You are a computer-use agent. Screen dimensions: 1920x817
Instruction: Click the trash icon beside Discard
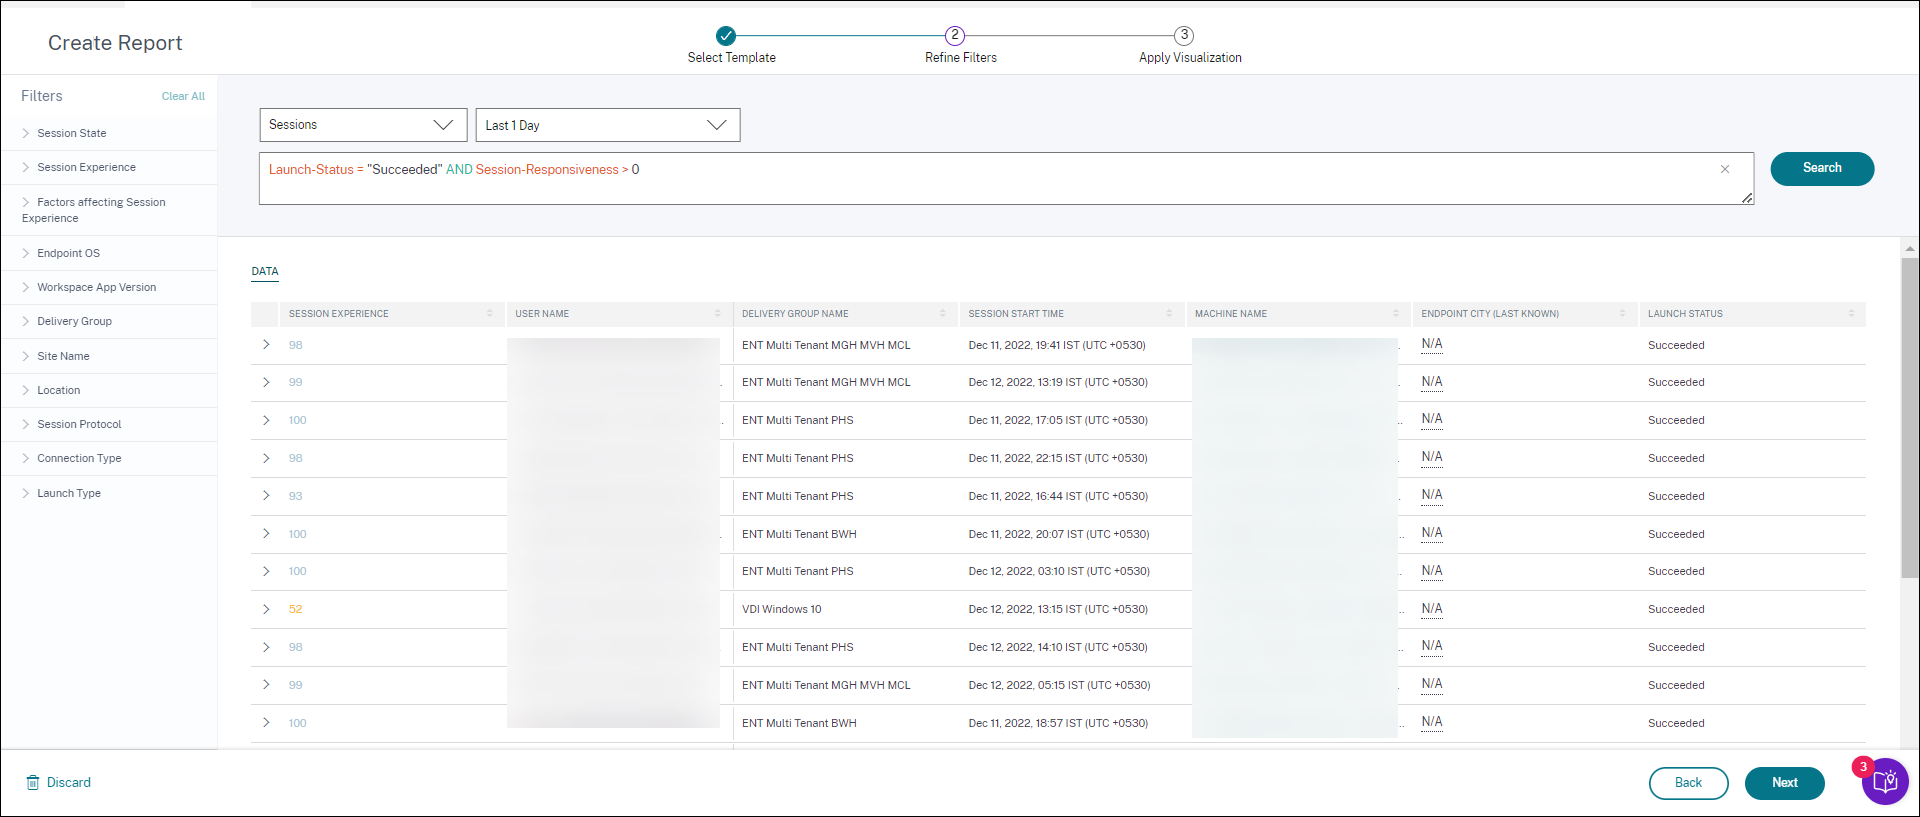33,782
